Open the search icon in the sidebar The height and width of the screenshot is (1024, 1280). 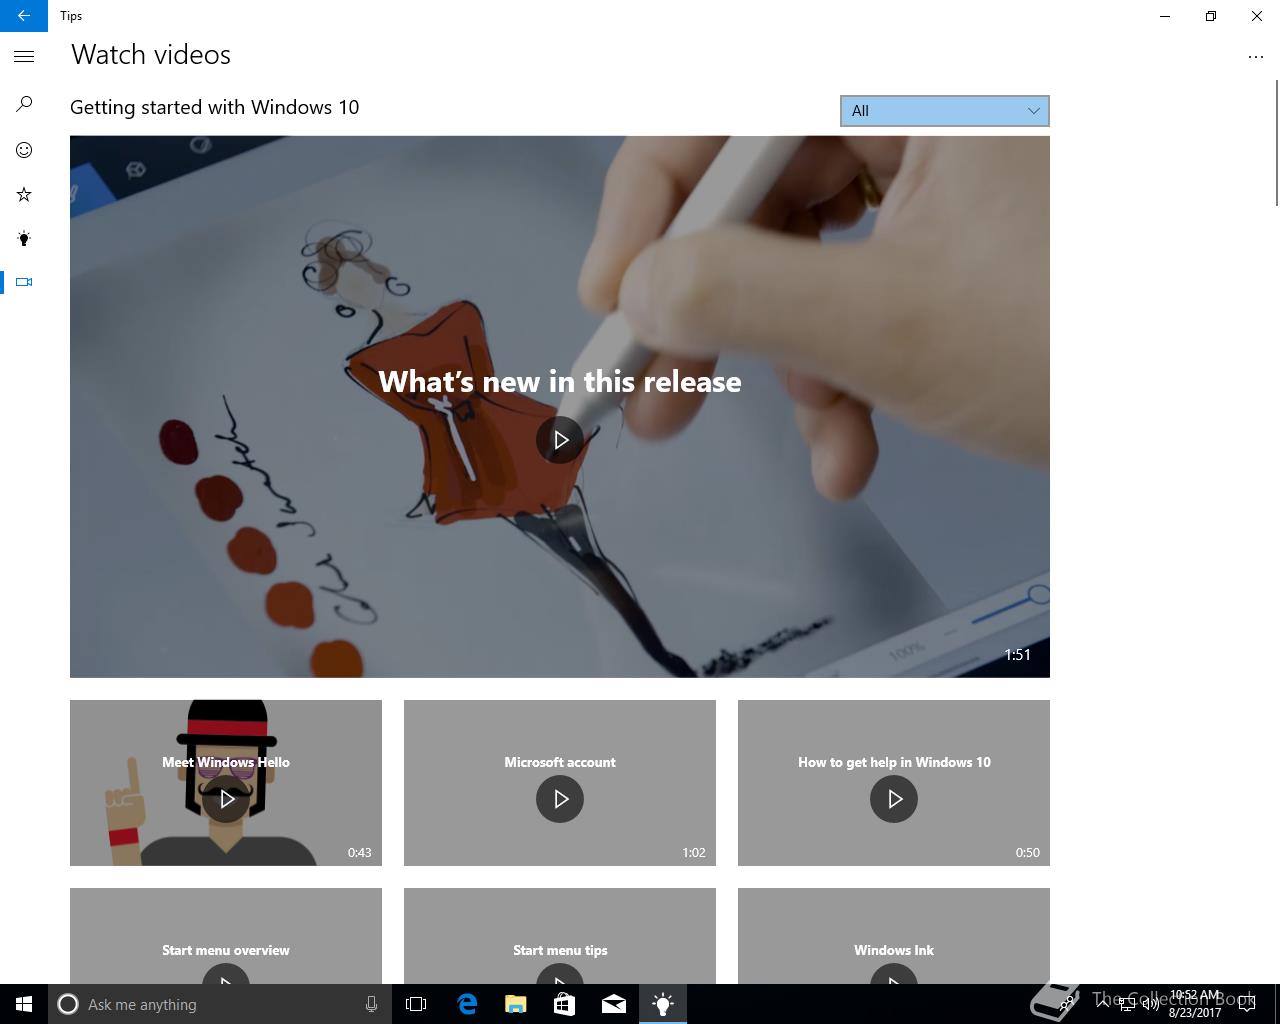click(x=24, y=104)
